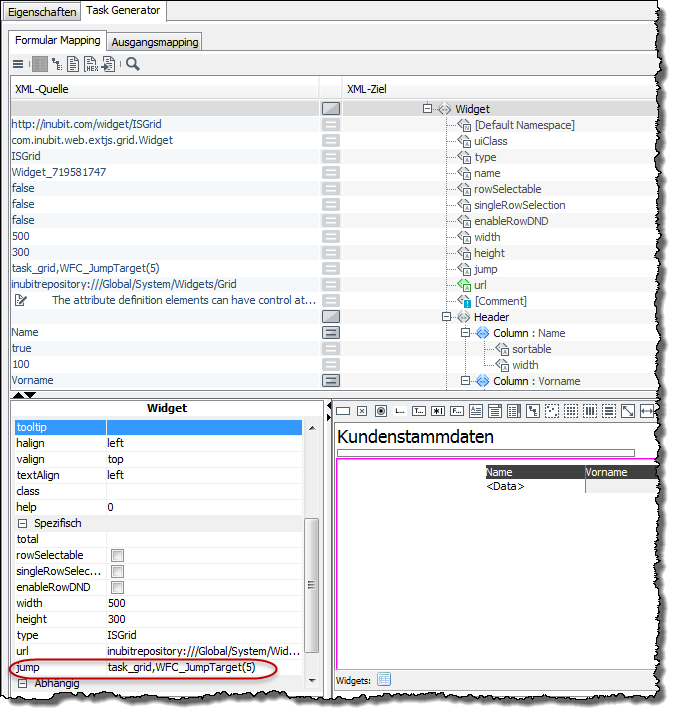The width and height of the screenshot is (677, 715).
Task: Select the tree widget tool in palette
Action: coord(532,411)
